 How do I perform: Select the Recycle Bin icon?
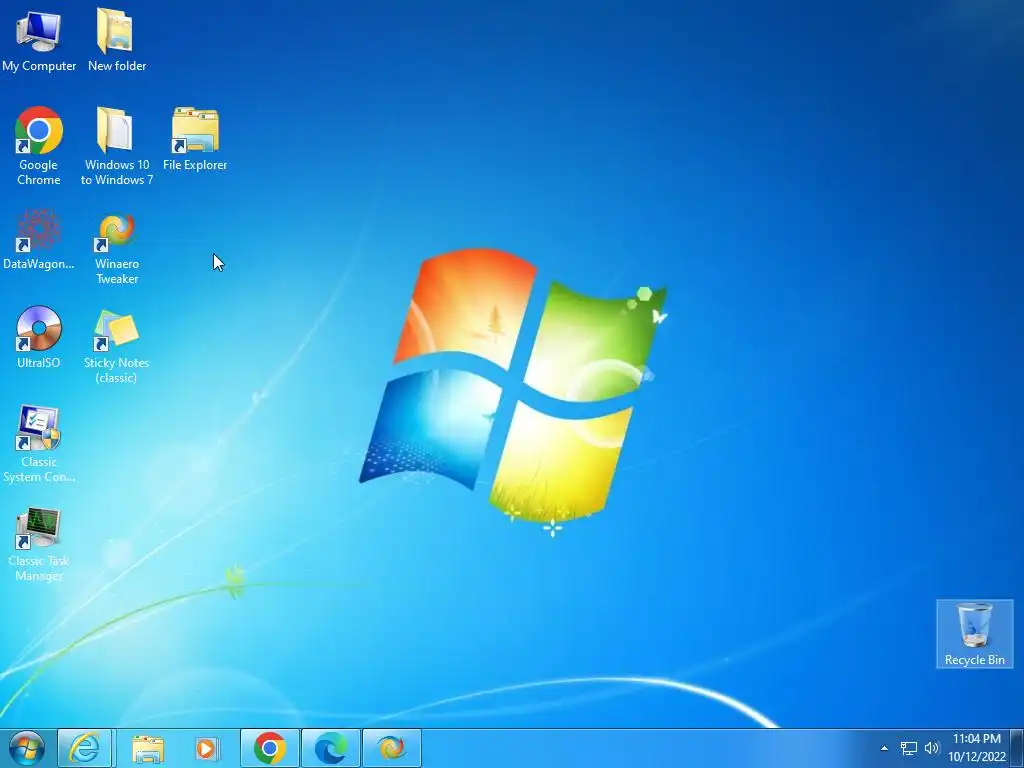click(x=974, y=634)
